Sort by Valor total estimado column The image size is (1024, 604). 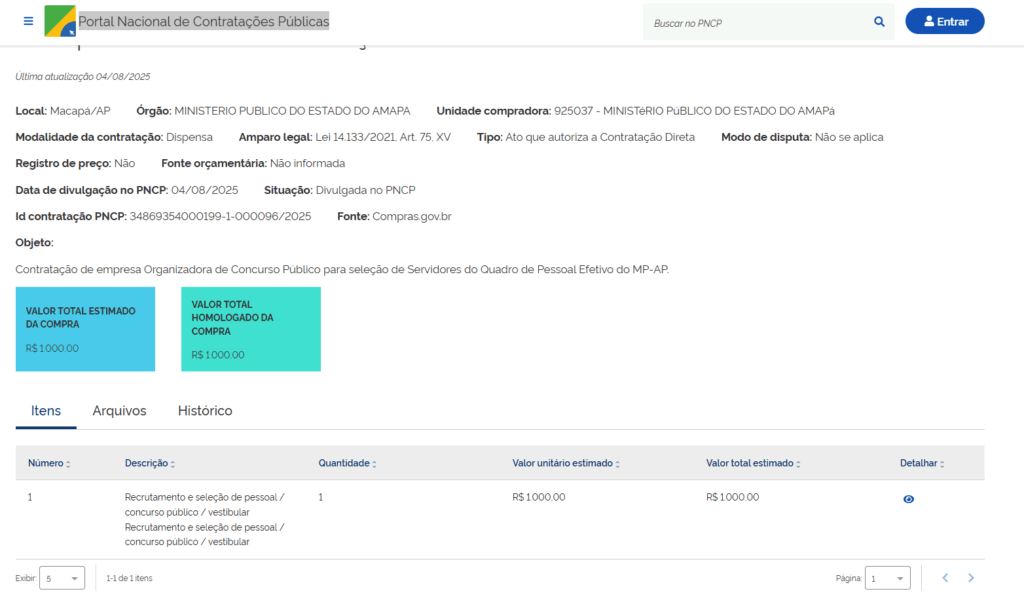coord(798,464)
